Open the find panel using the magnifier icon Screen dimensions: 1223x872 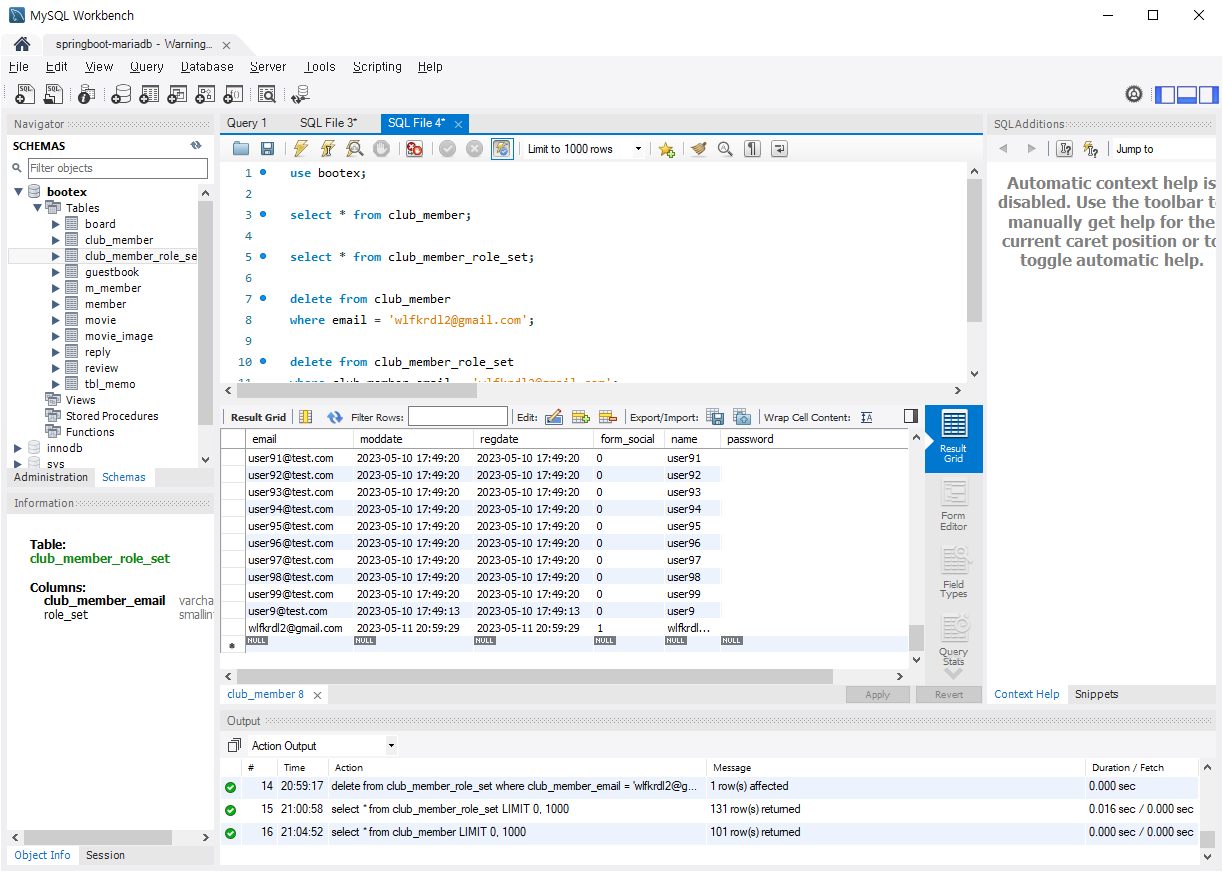725,149
